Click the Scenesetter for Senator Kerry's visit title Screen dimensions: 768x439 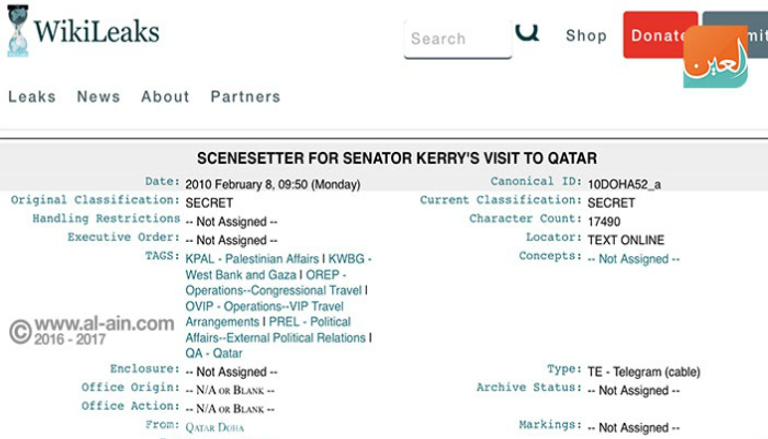point(397,158)
